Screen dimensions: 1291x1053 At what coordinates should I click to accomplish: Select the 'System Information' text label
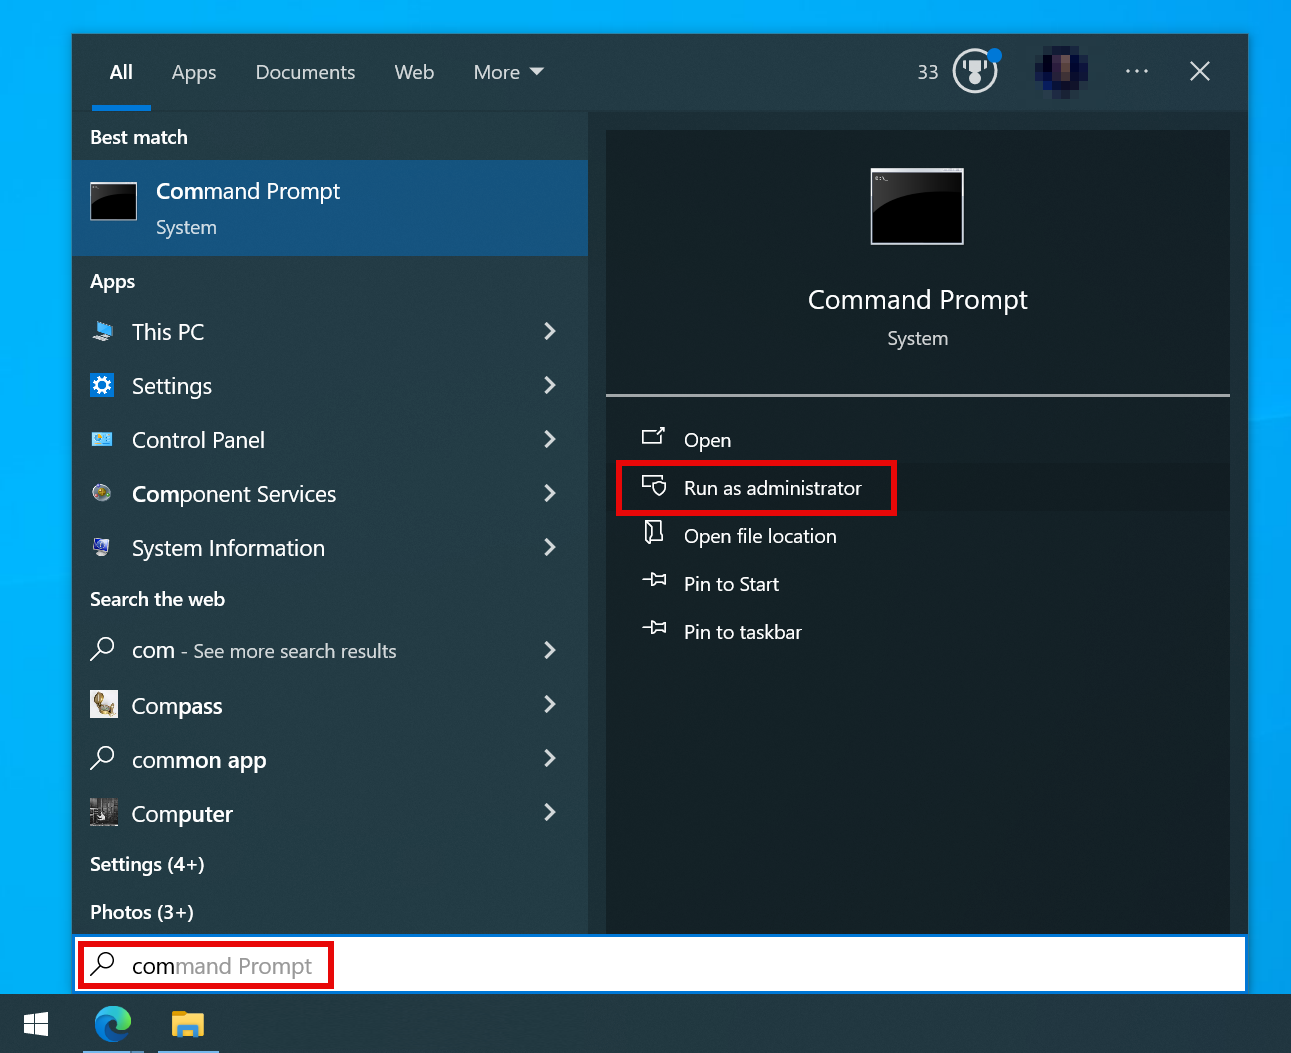228,548
